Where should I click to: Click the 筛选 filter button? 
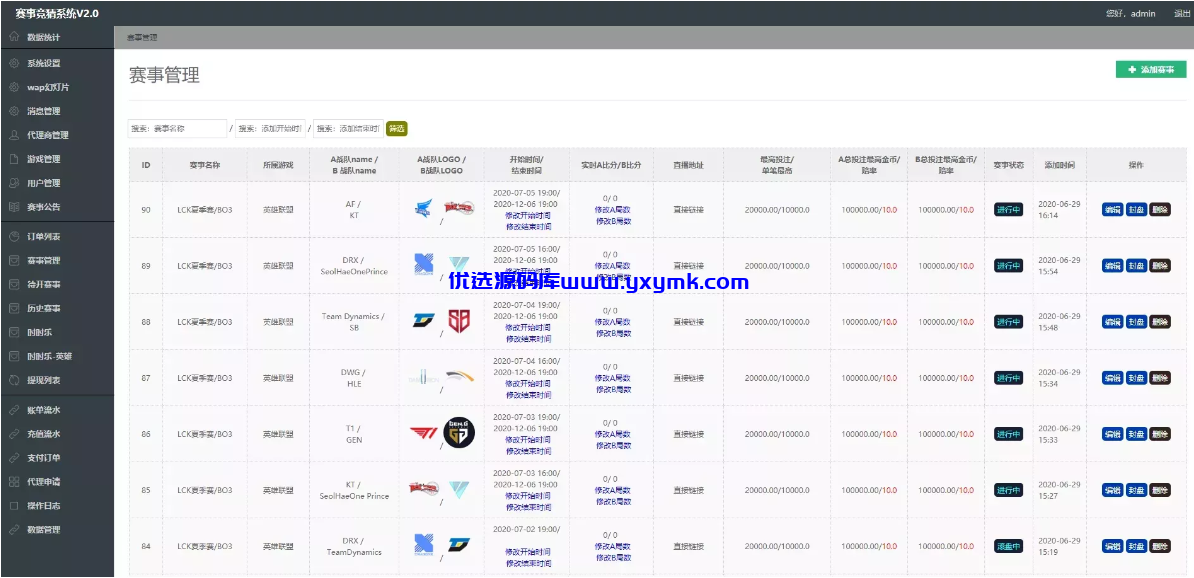397,129
